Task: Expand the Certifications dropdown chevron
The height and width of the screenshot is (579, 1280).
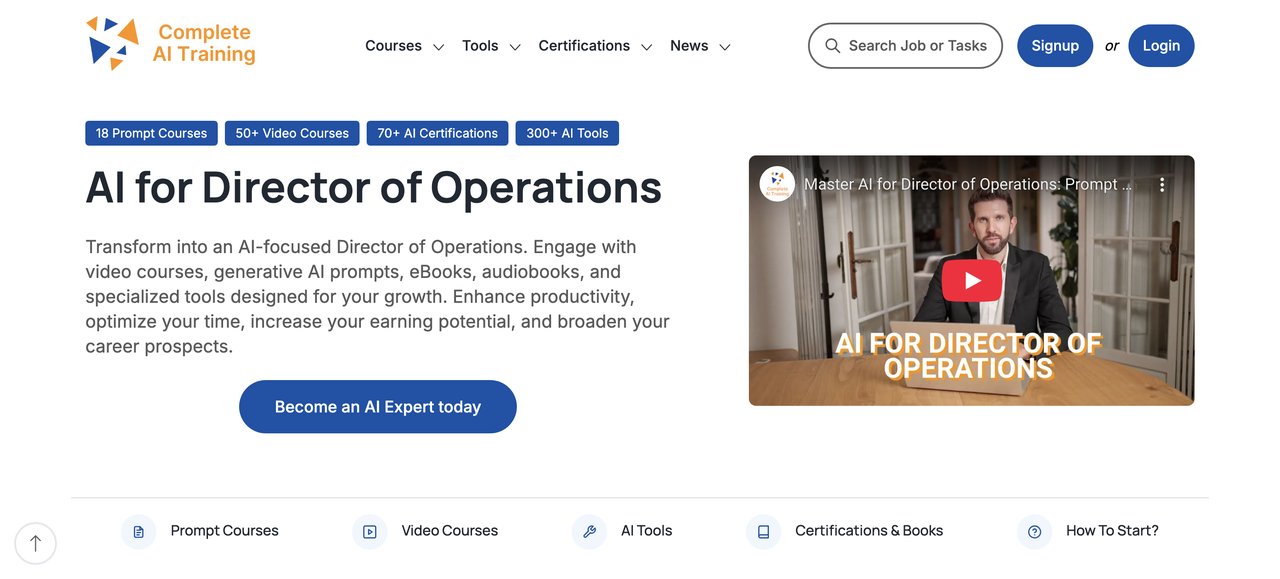Action: 647,47
